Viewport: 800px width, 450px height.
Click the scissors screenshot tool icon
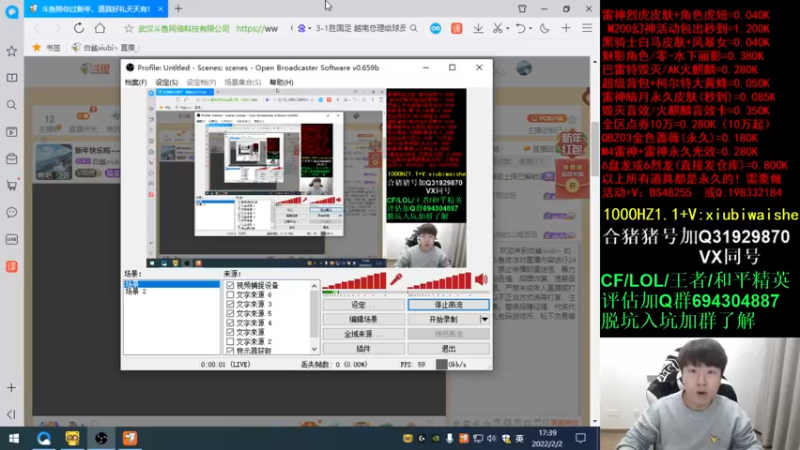tap(497, 29)
